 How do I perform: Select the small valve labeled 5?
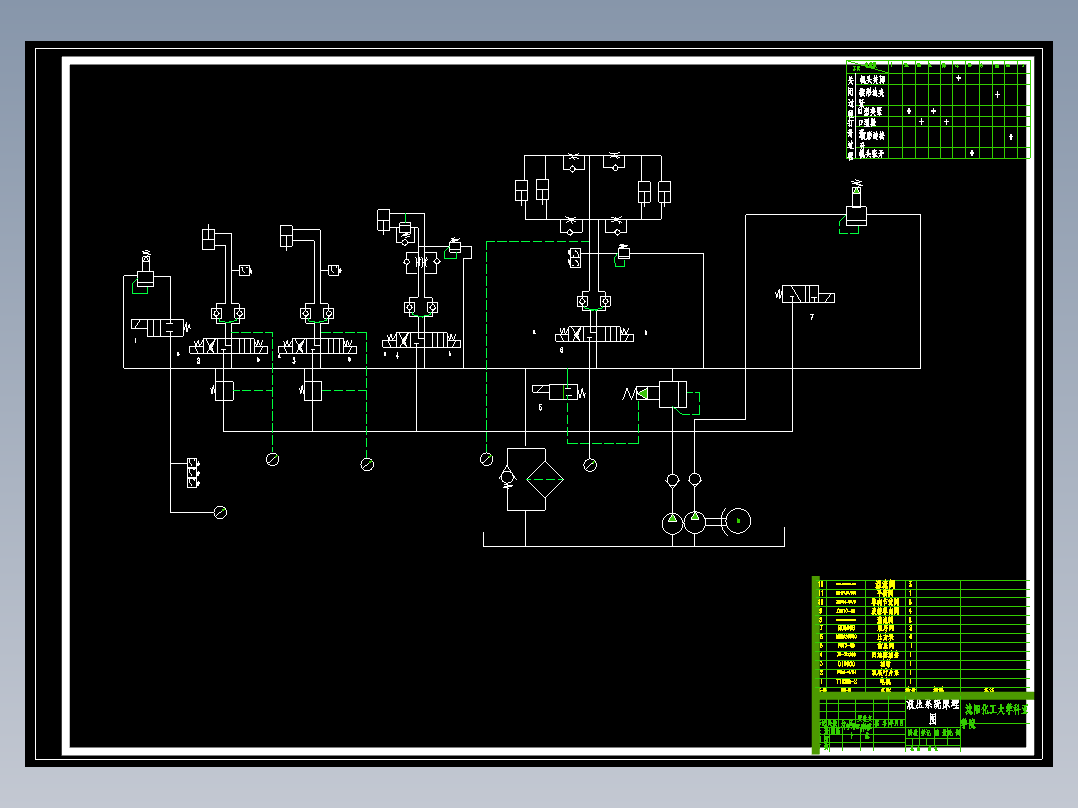pos(558,392)
